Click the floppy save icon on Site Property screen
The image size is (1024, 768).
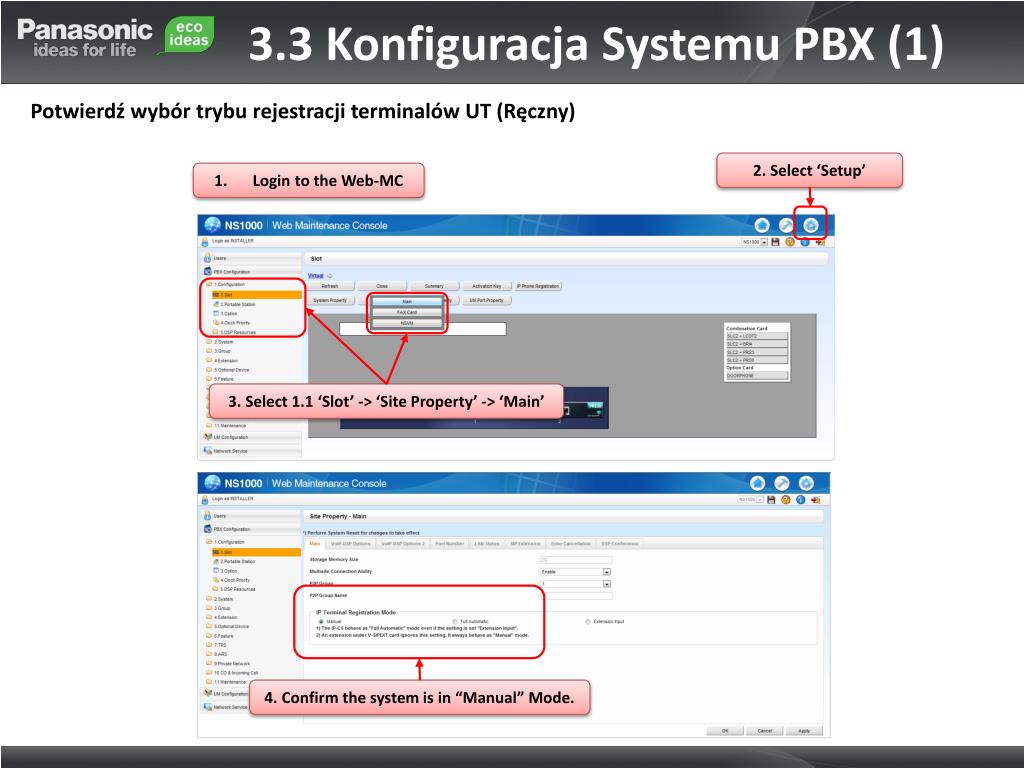pos(771,500)
